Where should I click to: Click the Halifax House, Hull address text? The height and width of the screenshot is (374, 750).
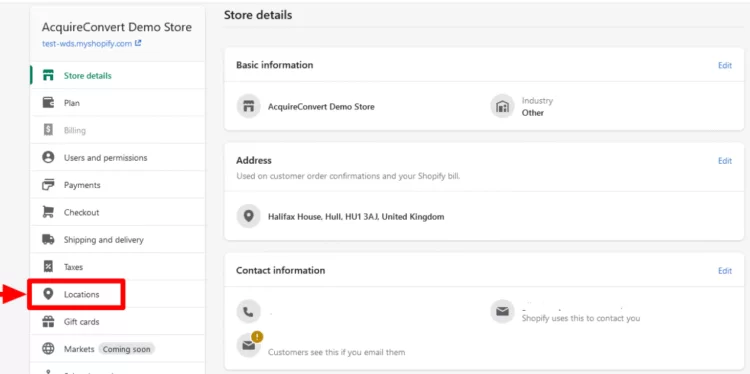[356, 217]
